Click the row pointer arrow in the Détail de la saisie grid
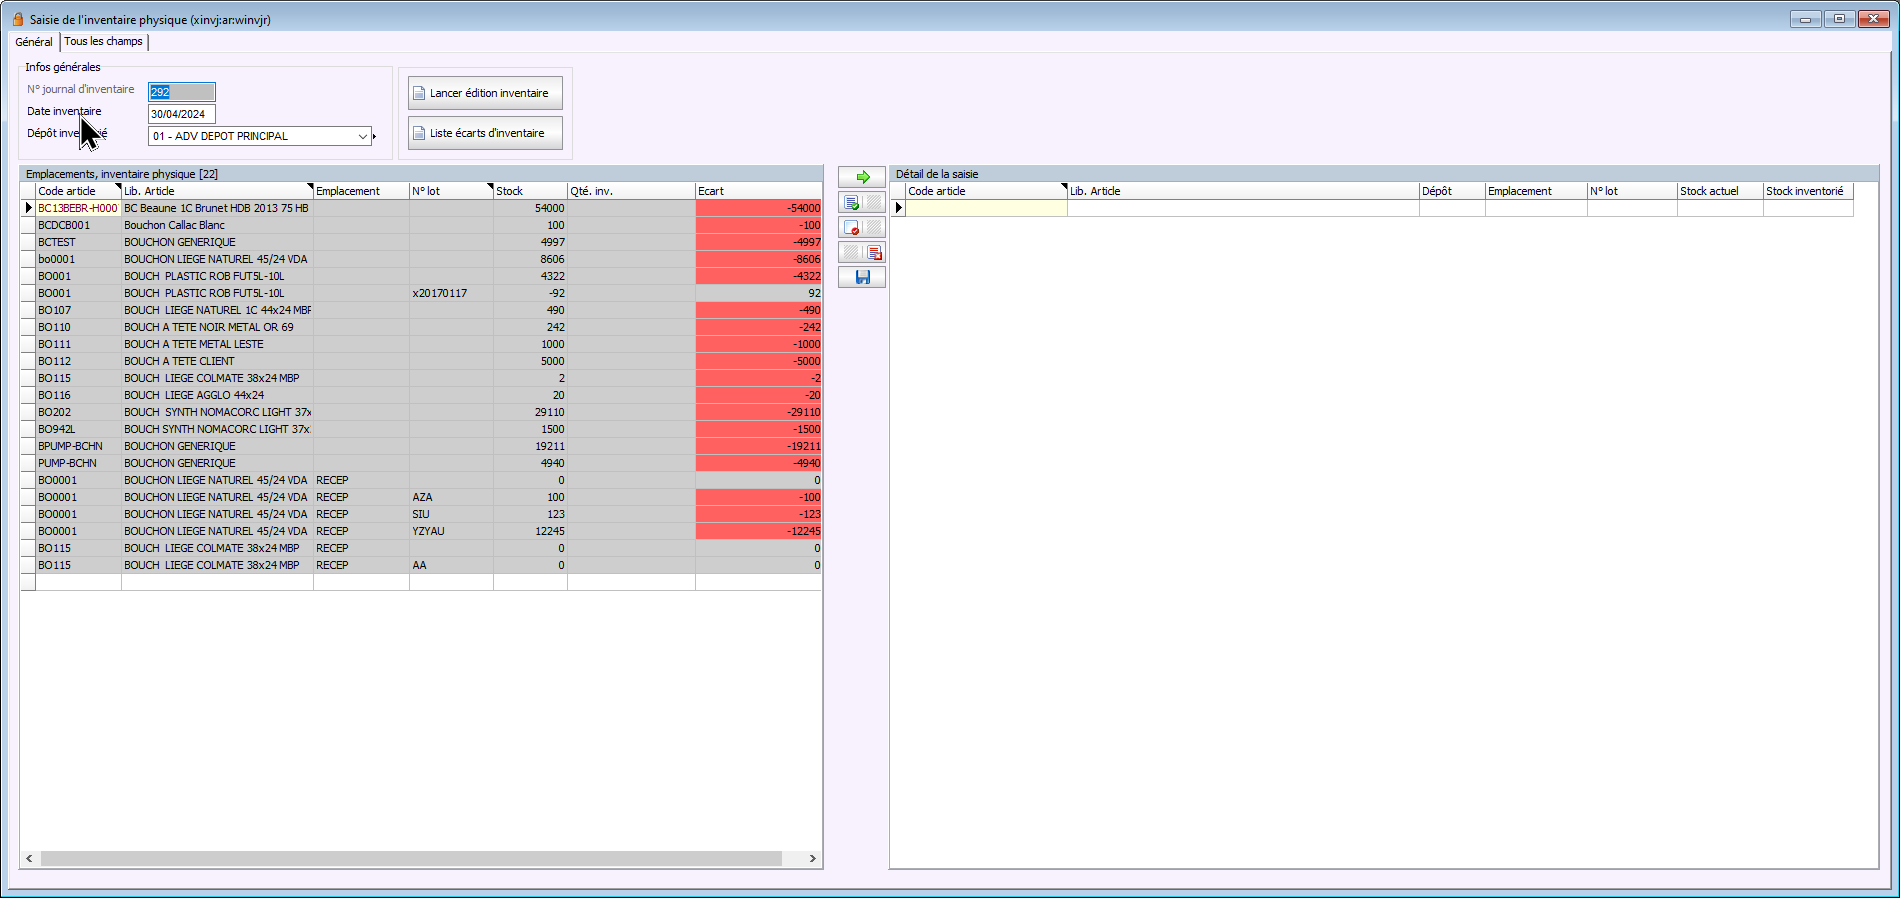The height and width of the screenshot is (898, 1900). 898,208
